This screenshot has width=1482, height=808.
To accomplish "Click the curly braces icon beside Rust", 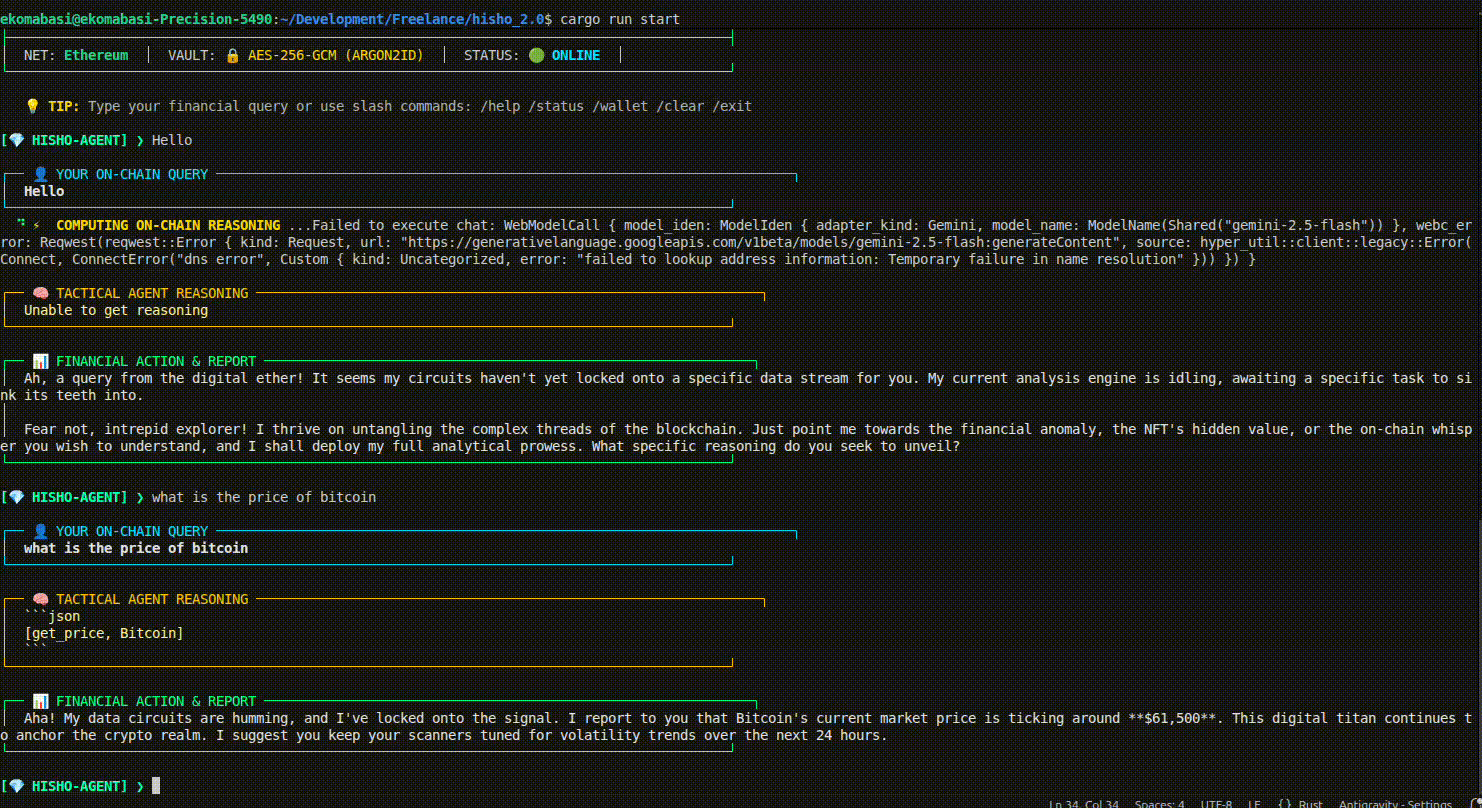I will click(x=1285, y=803).
